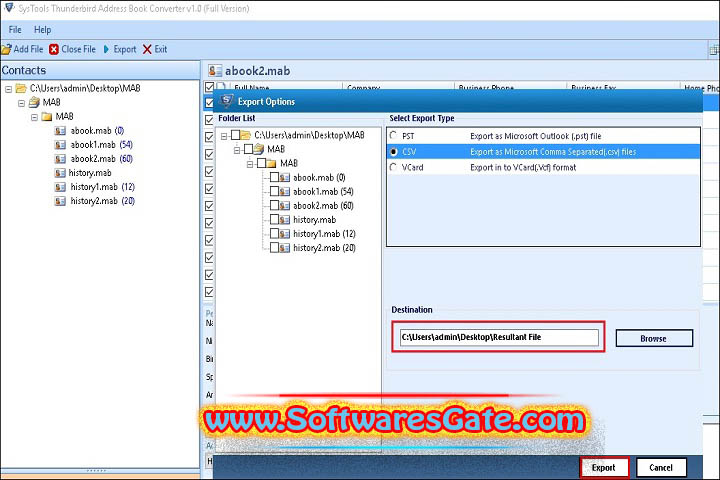Click the Add File folder icon
Viewport: 720px width, 480px height.
pos(6,49)
